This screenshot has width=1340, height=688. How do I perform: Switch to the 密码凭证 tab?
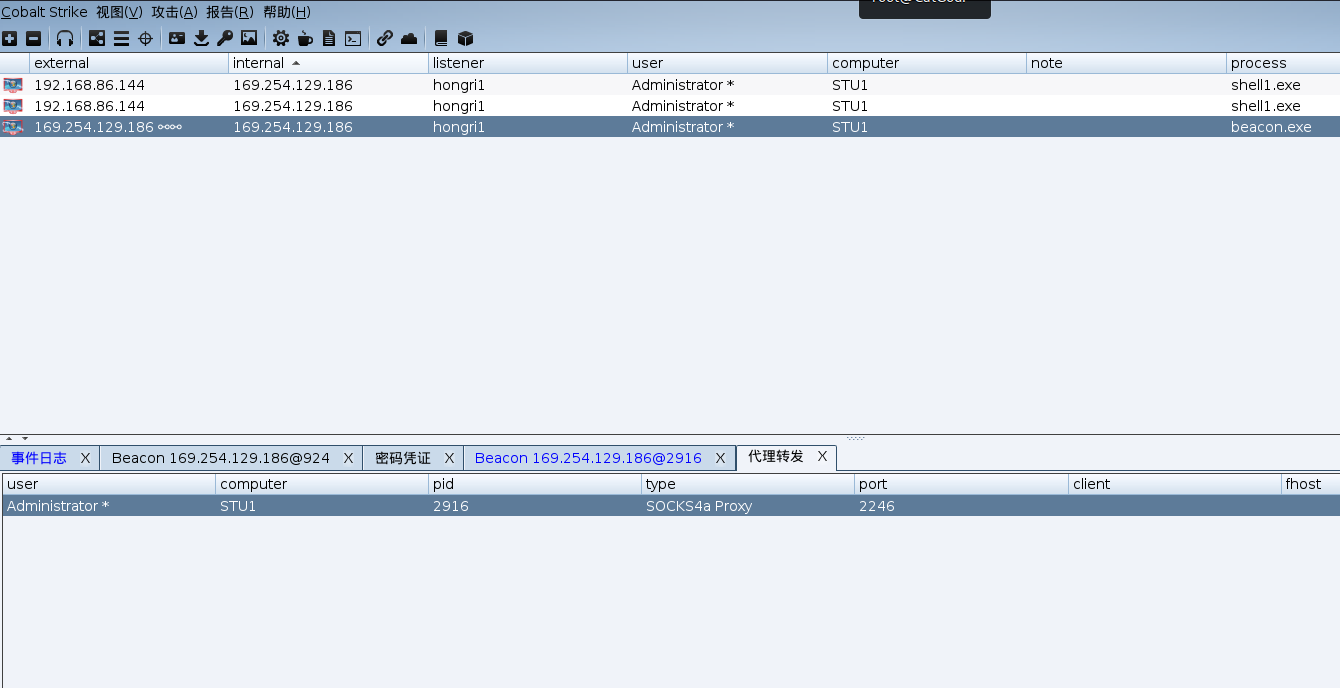[x=403, y=458]
